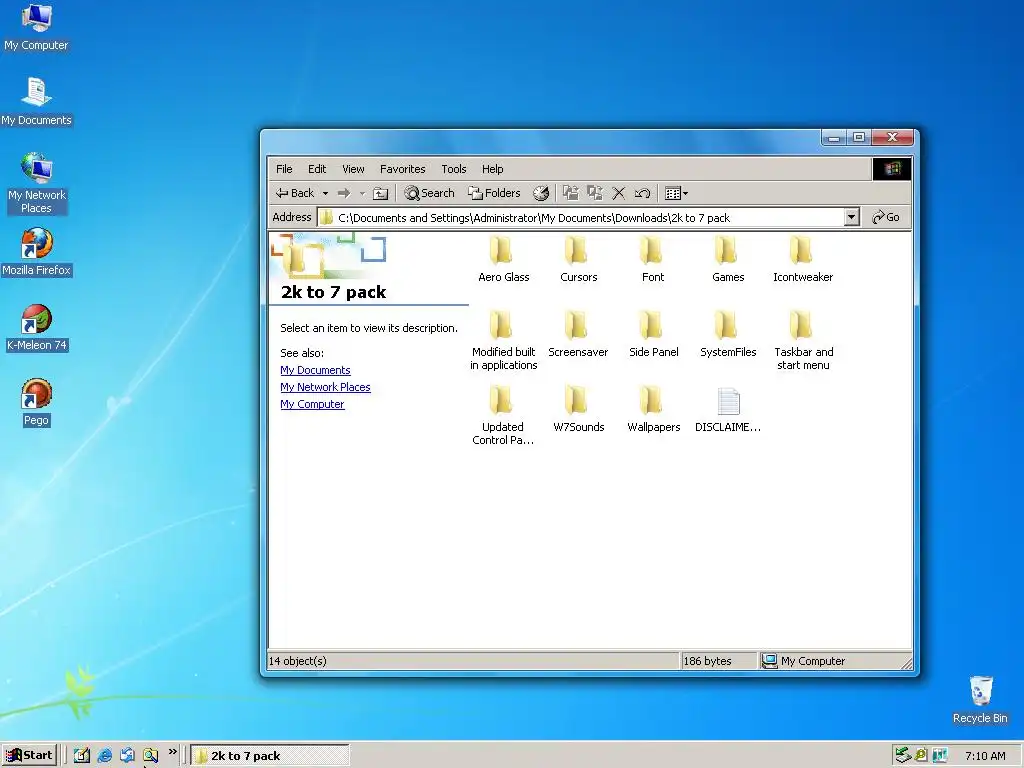
Task: Click the Go button
Action: pos(886,217)
